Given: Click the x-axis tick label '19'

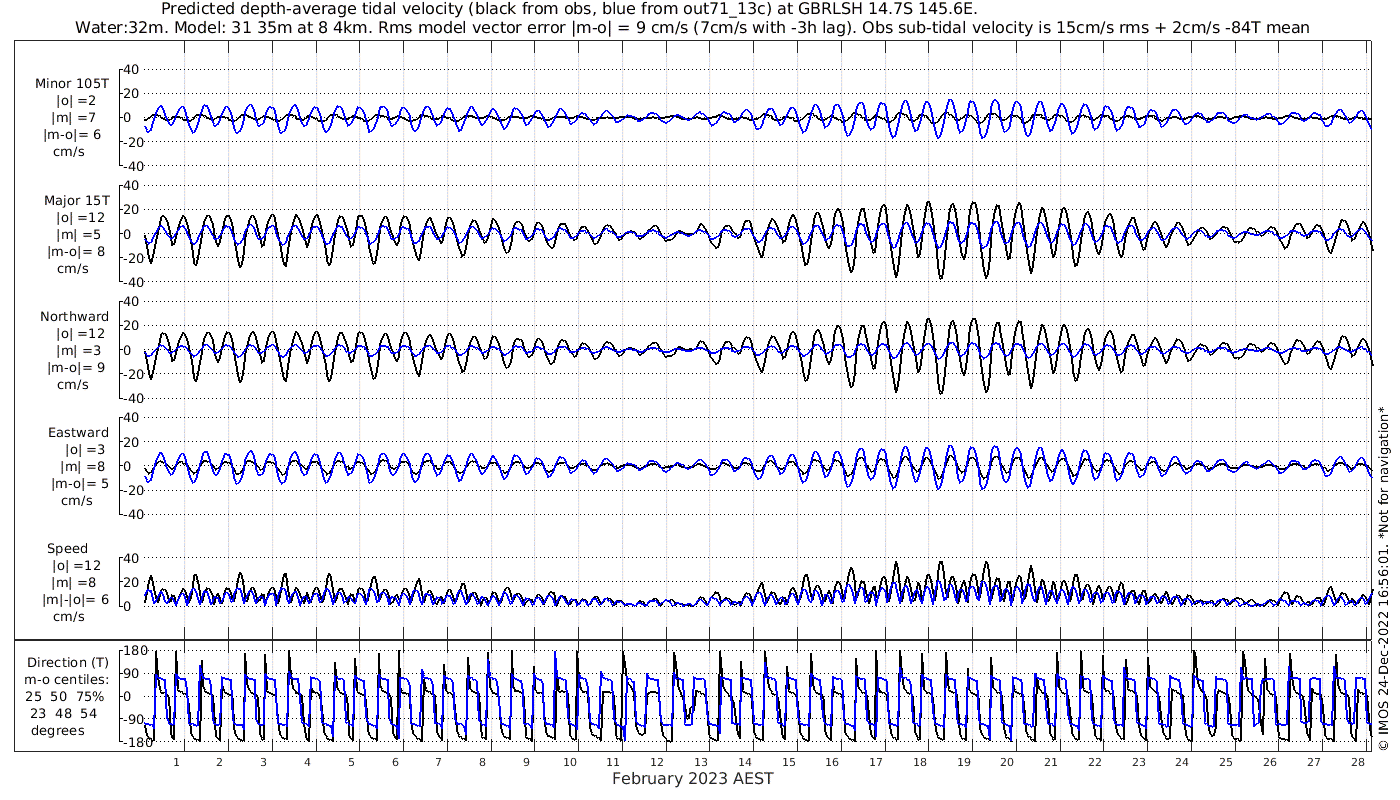Looking at the screenshot, I should [964, 762].
